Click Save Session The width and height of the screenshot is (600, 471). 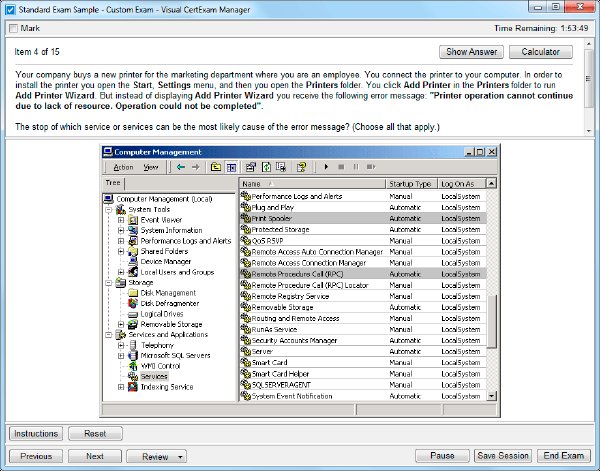click(503, 456)
